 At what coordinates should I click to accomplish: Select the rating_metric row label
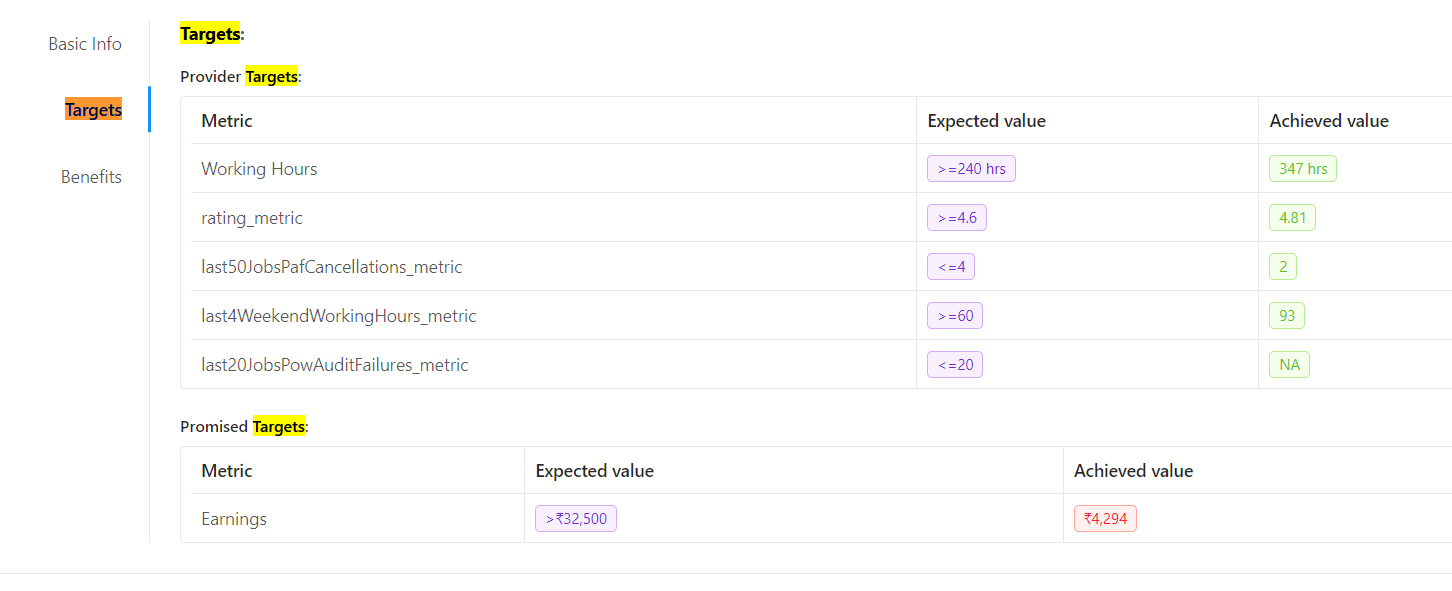[252, 218]
